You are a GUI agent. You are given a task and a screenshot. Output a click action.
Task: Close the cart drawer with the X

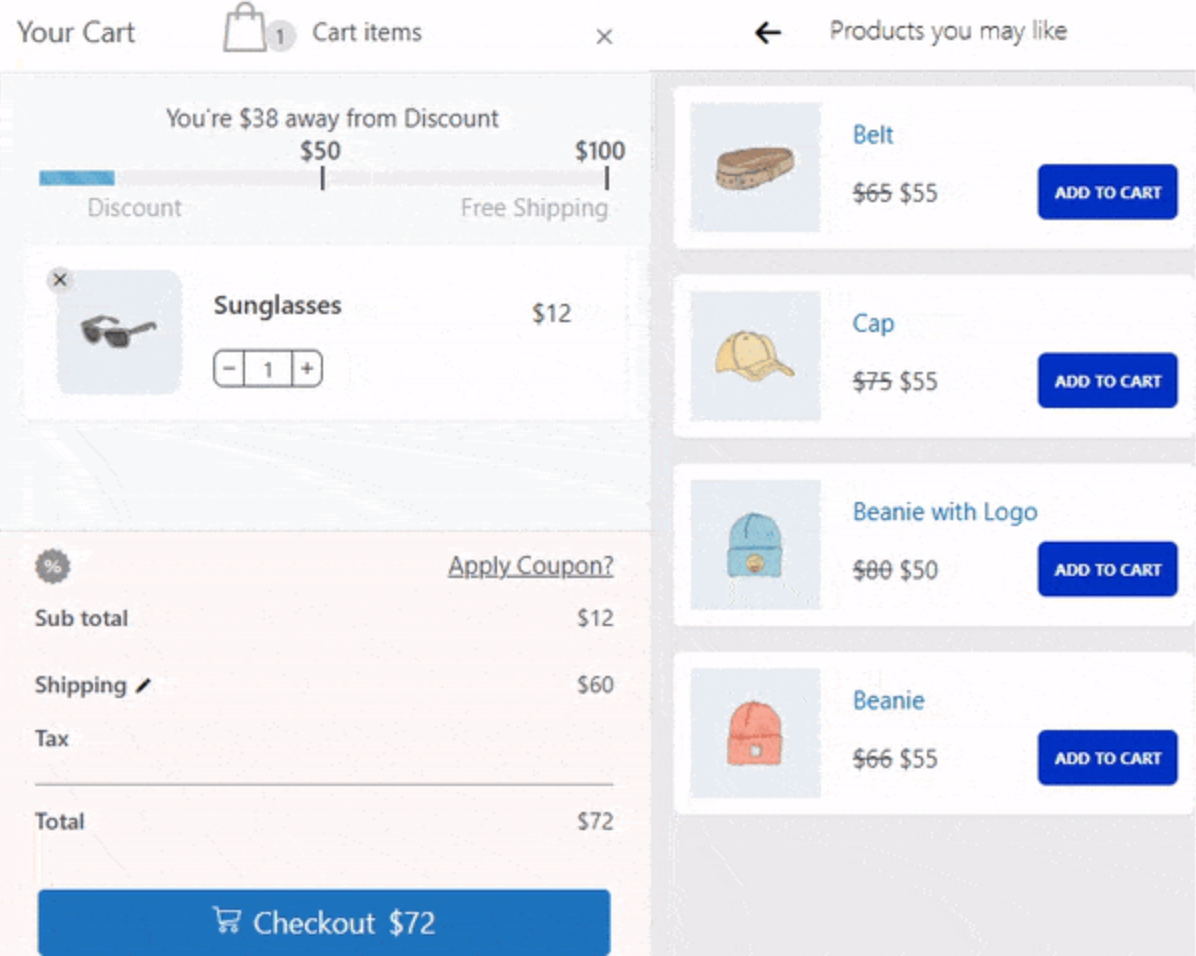click(604, 36)
